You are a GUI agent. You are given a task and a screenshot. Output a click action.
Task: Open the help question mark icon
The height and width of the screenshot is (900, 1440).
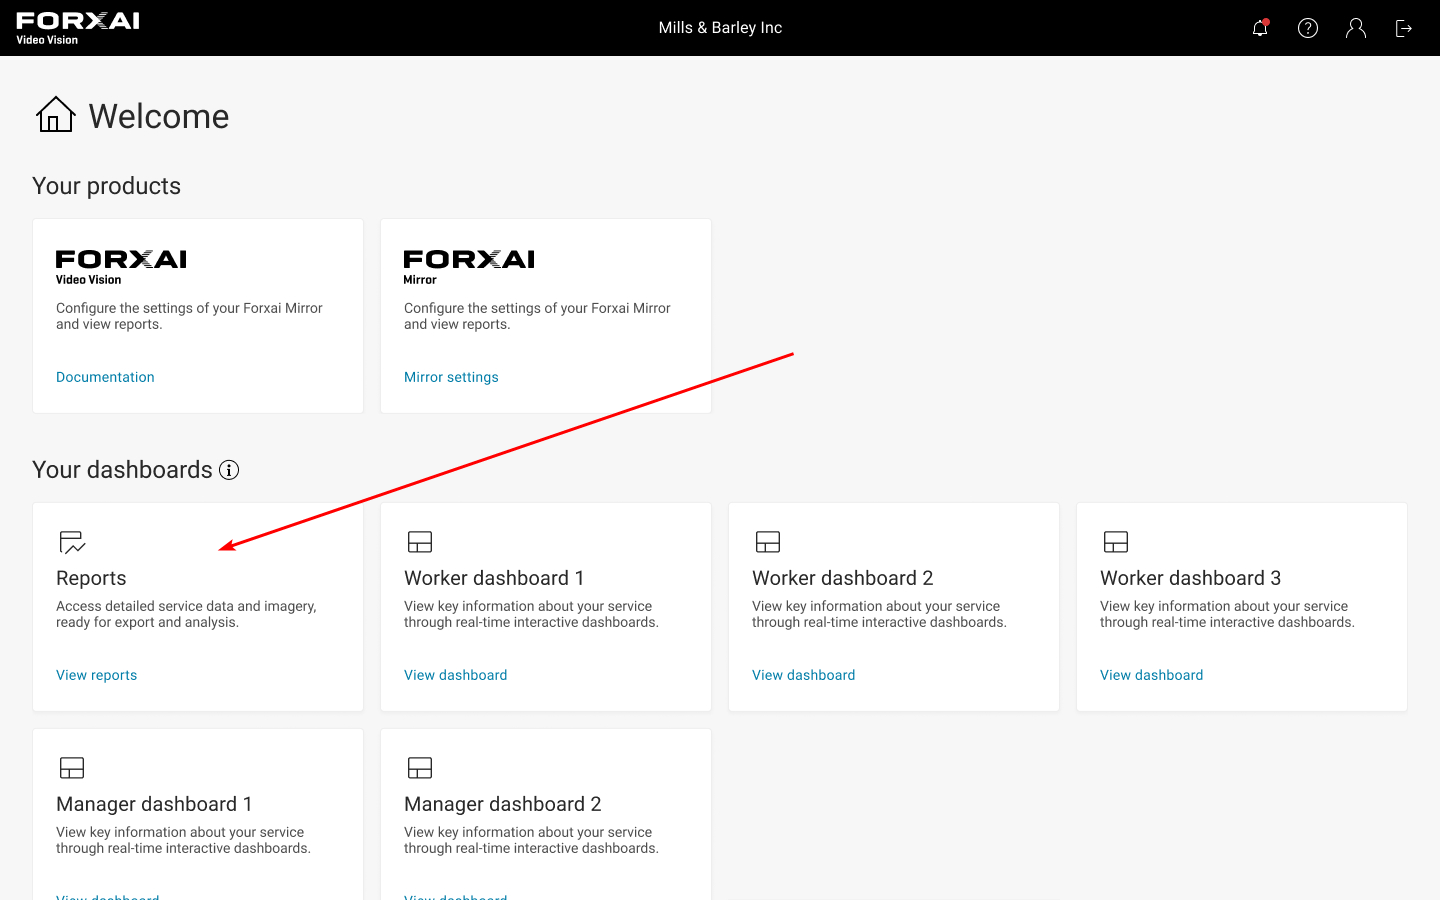point(1308,28)
